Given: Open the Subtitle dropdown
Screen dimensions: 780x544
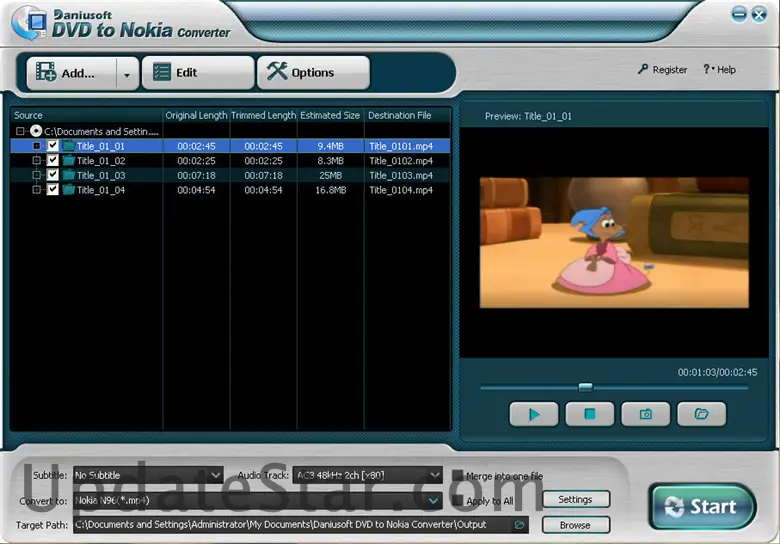Looking at the screenshot, I should coord(148,475).
